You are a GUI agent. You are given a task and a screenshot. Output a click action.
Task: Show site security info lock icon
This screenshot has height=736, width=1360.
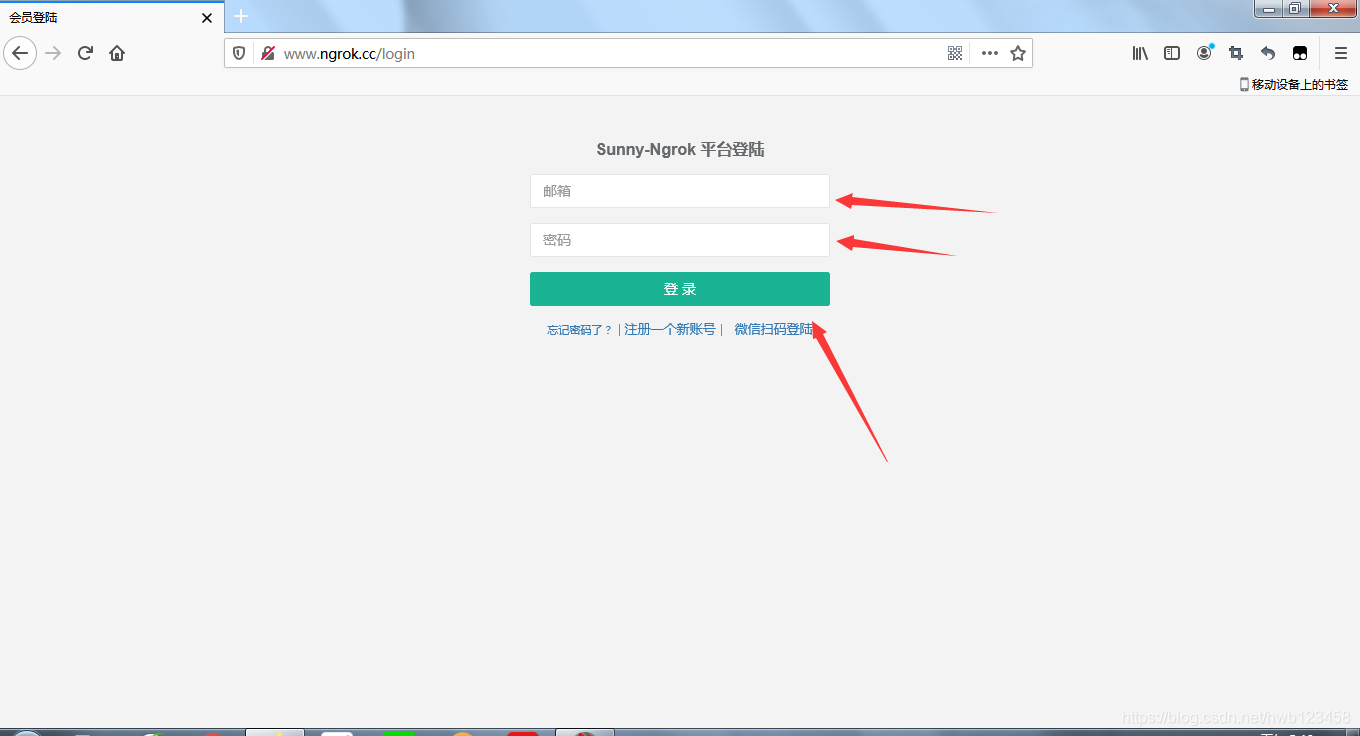tap(267, 53)
